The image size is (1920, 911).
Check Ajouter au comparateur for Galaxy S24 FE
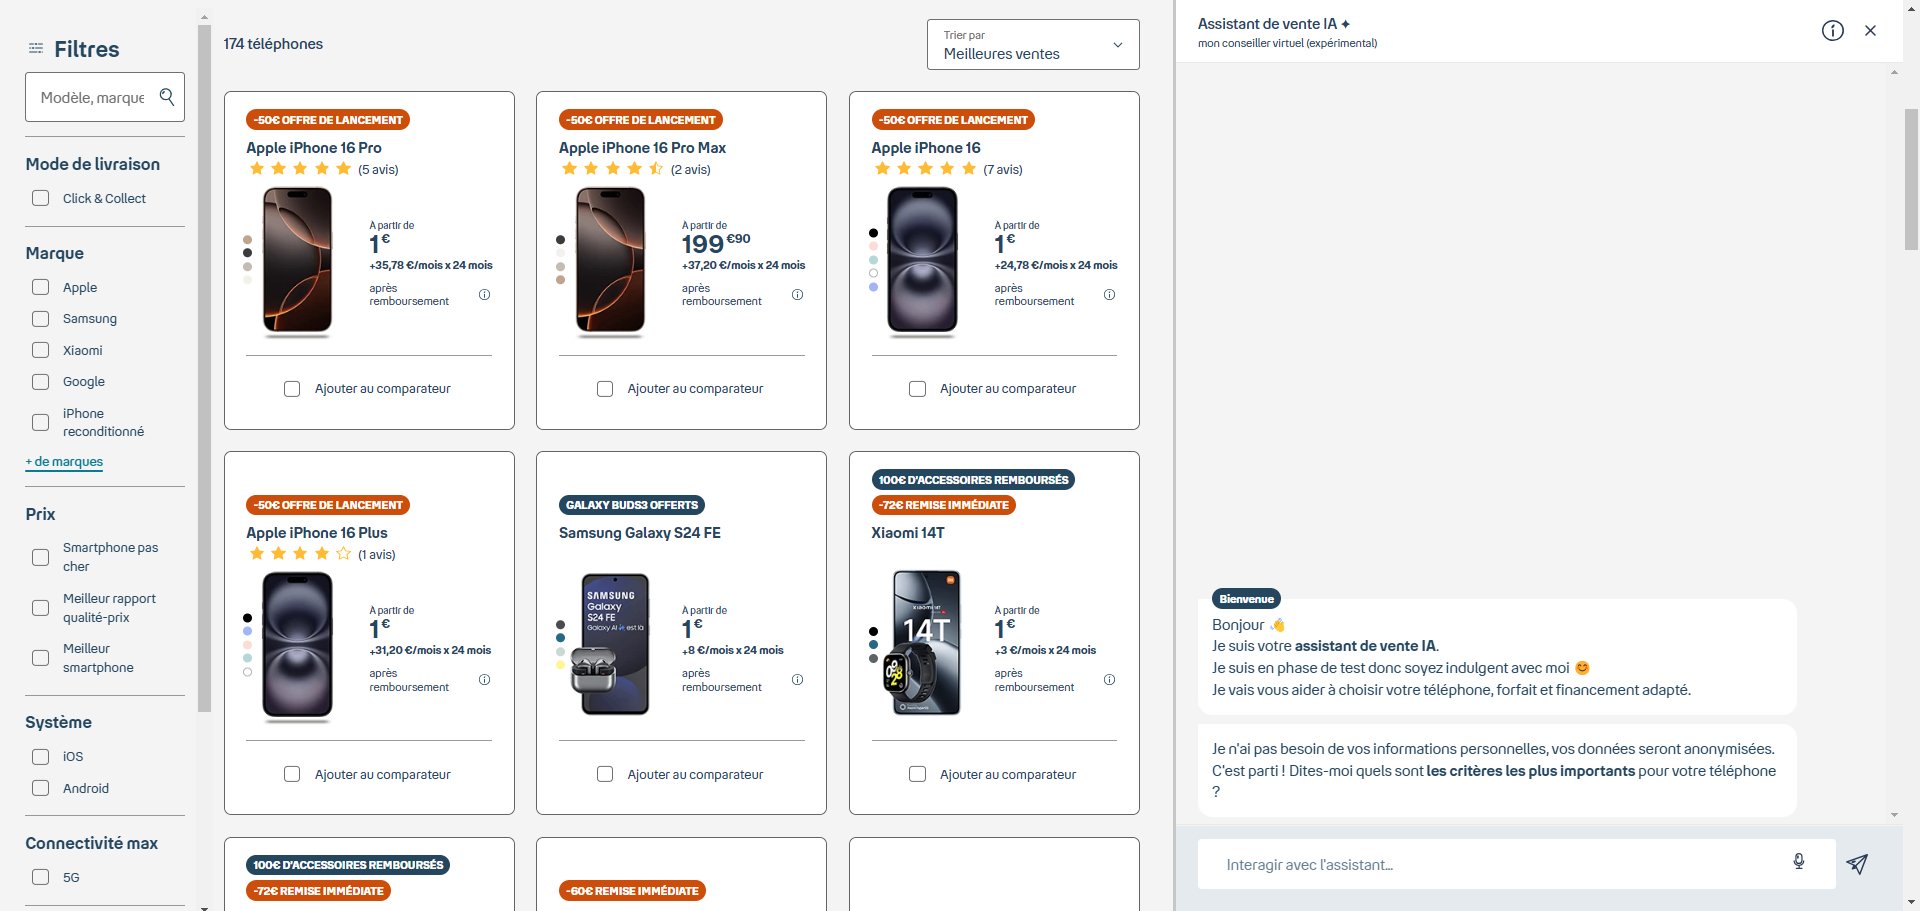coord(604,773)
